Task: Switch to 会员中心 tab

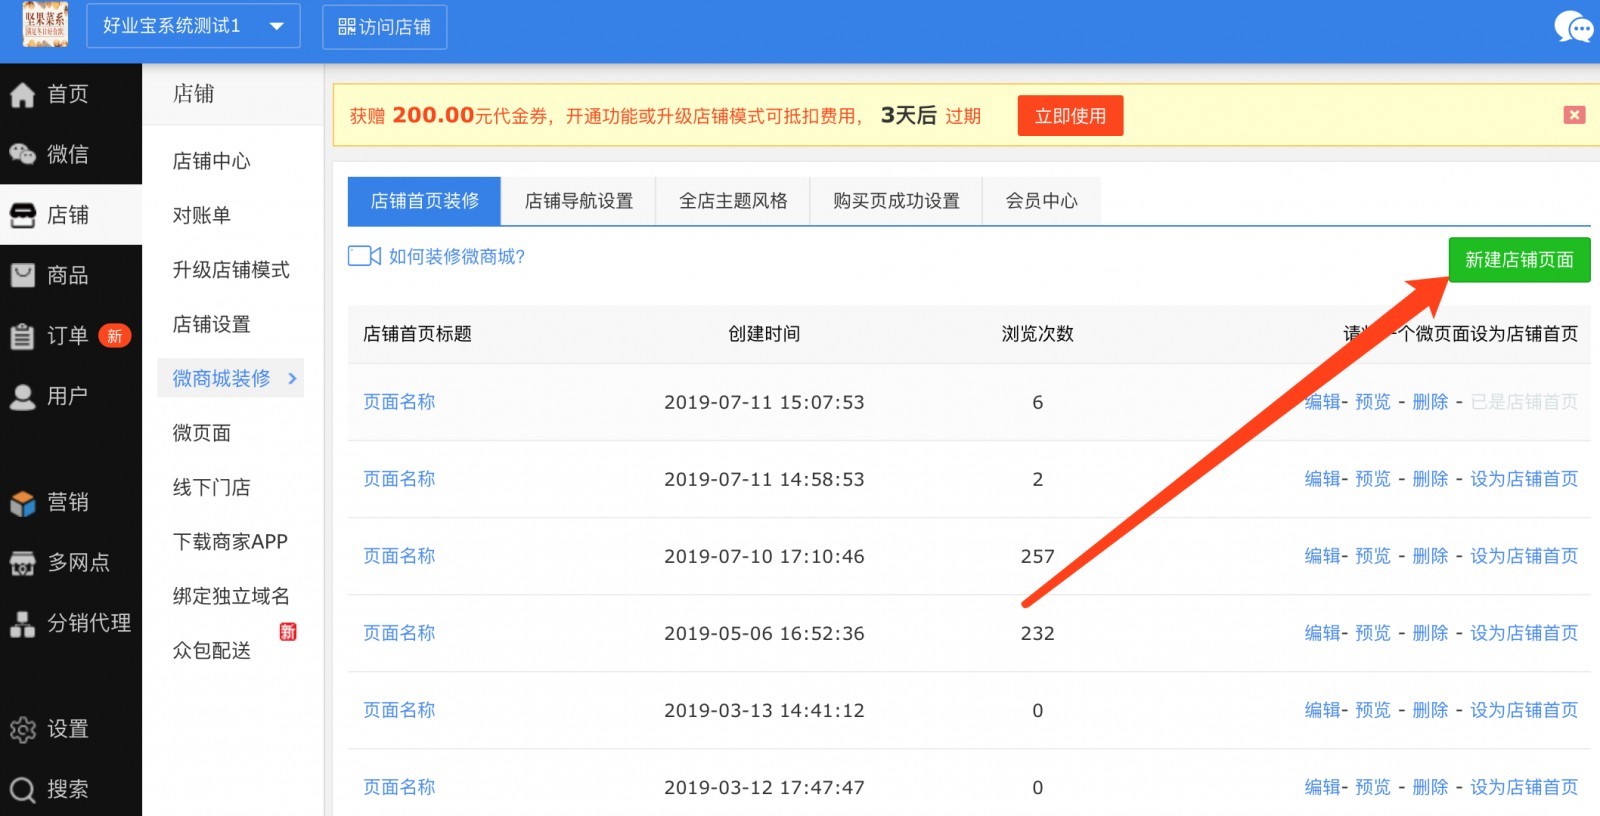Action: [x=1041, y=201]
